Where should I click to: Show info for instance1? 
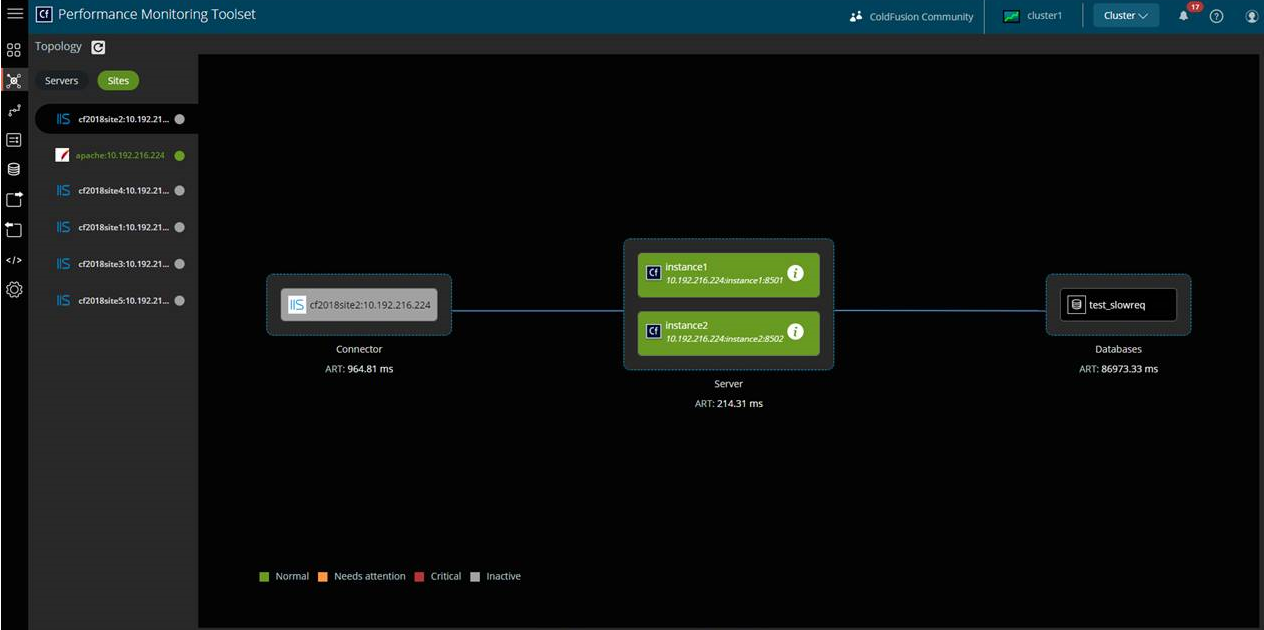point(796,273)
